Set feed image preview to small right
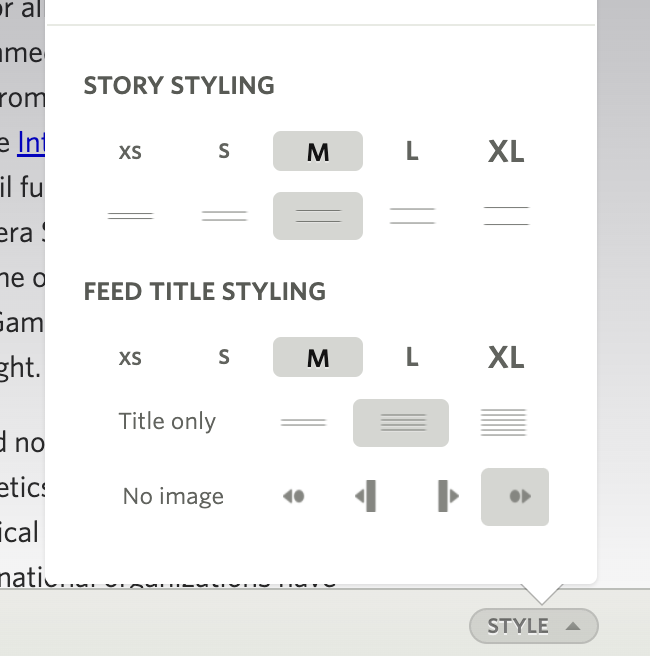 point(515,497)
